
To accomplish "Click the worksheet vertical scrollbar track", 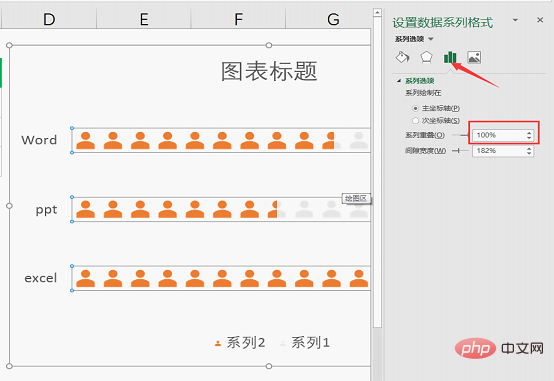I will (x=377, y=353).
